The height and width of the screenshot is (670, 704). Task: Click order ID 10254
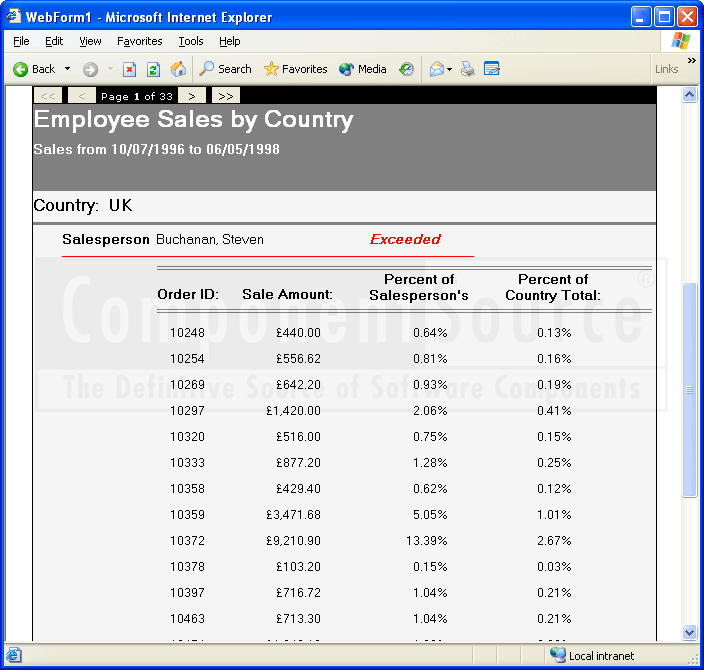187,359
